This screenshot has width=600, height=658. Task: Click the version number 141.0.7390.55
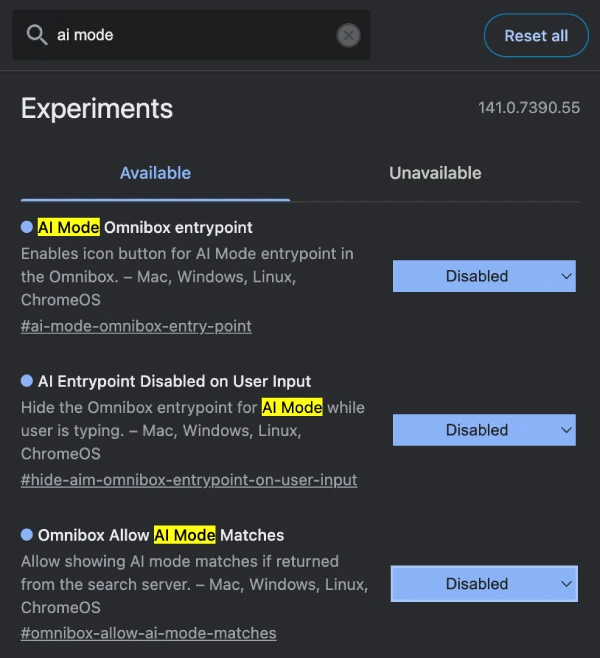click(529, 108)
